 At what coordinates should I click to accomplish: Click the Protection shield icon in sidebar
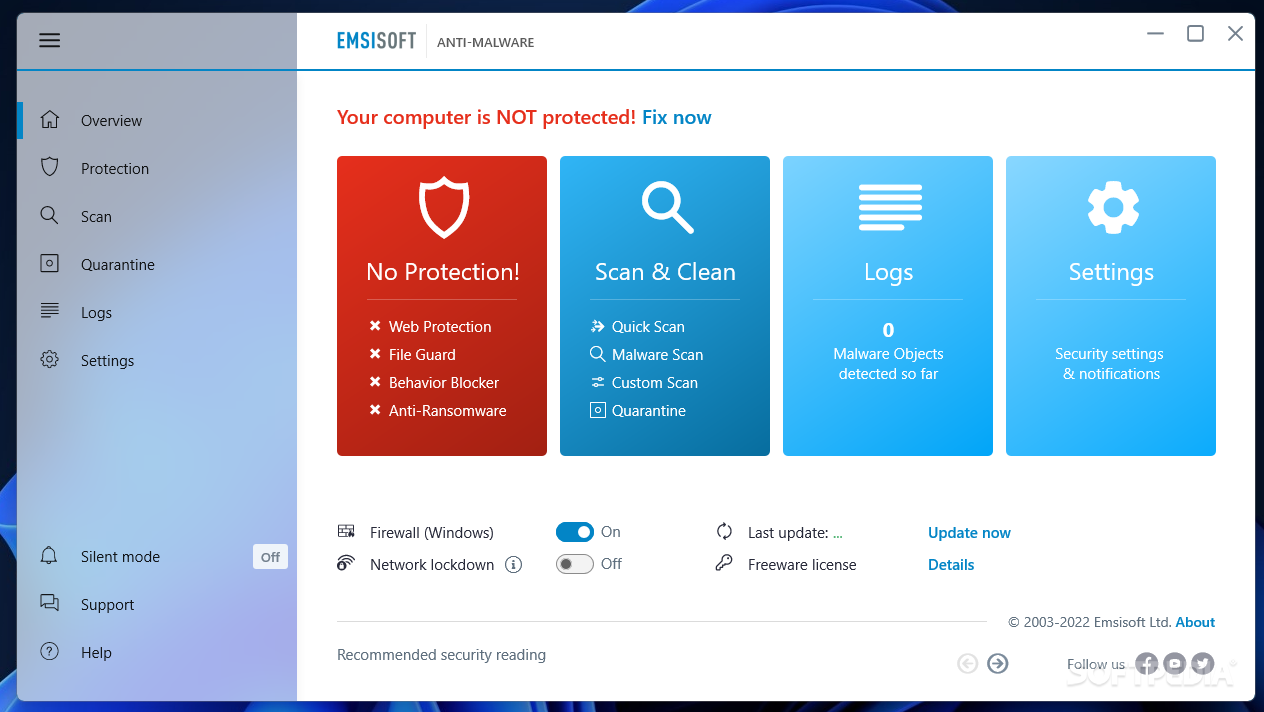[x=50, y=168]
